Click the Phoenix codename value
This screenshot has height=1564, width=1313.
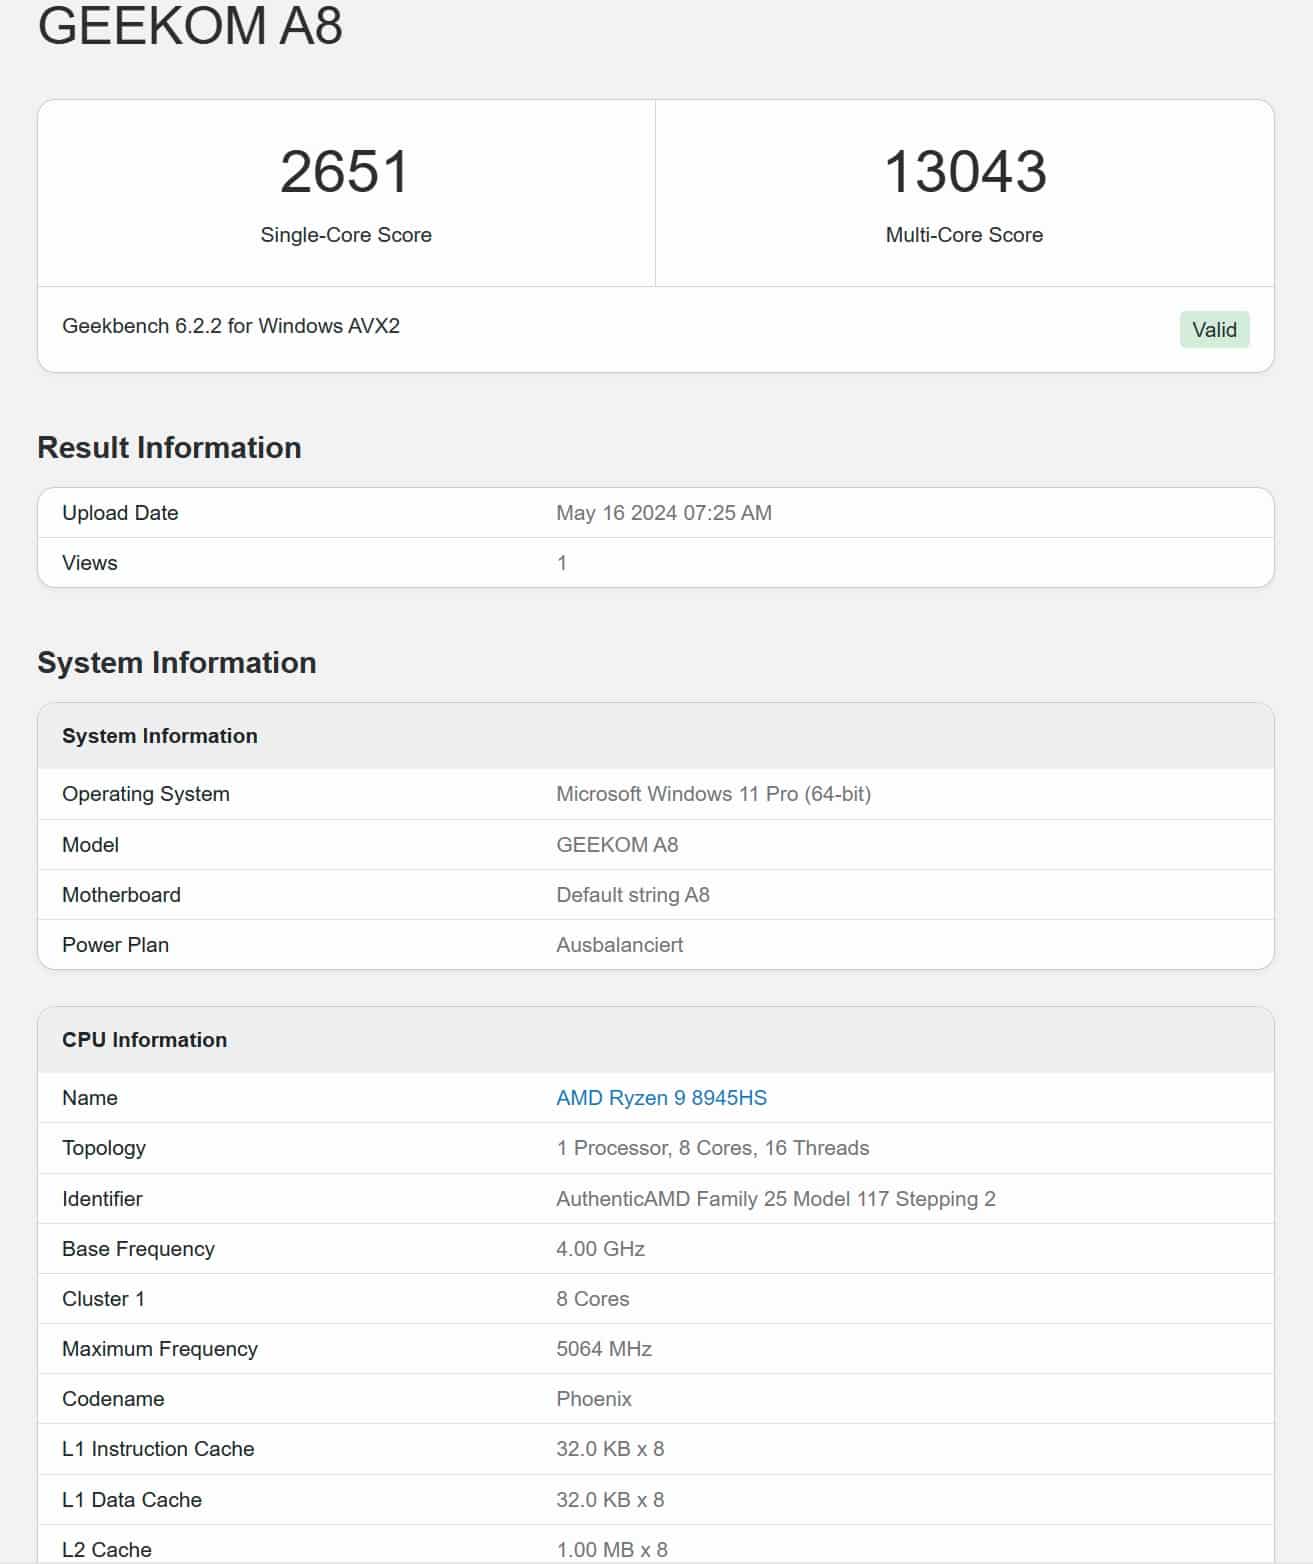pyautogui.click(x=594, y=1399)
